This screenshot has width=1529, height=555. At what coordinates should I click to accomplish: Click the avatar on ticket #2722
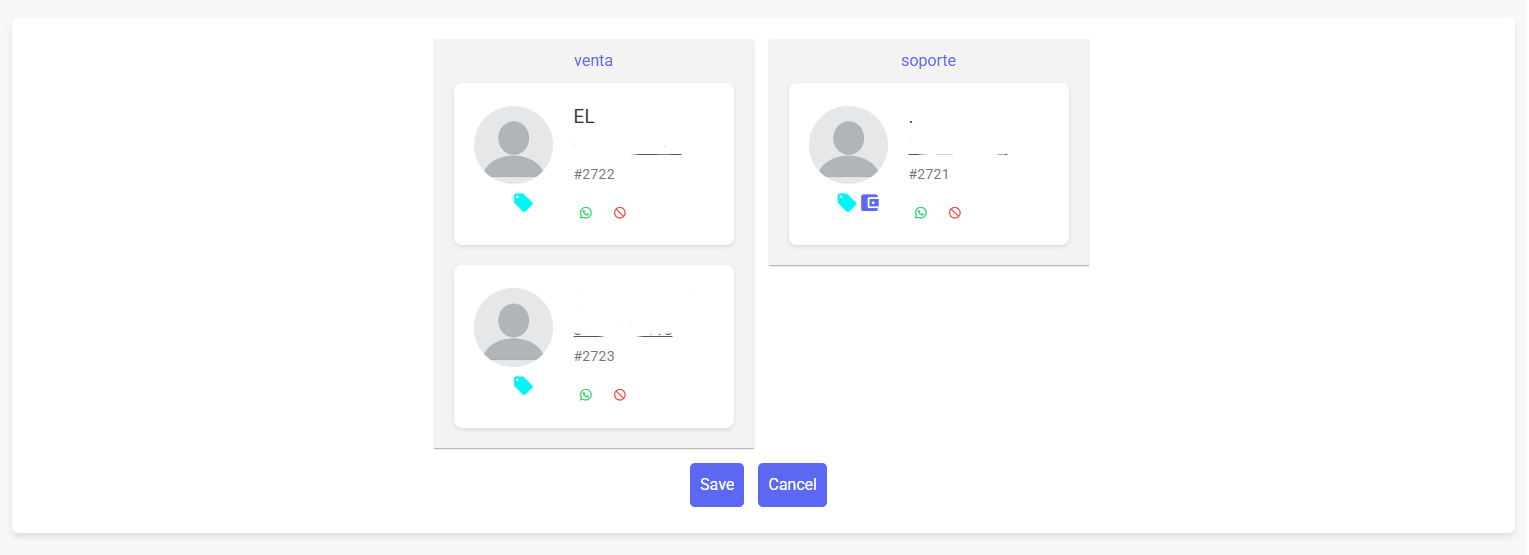point(513,145)
